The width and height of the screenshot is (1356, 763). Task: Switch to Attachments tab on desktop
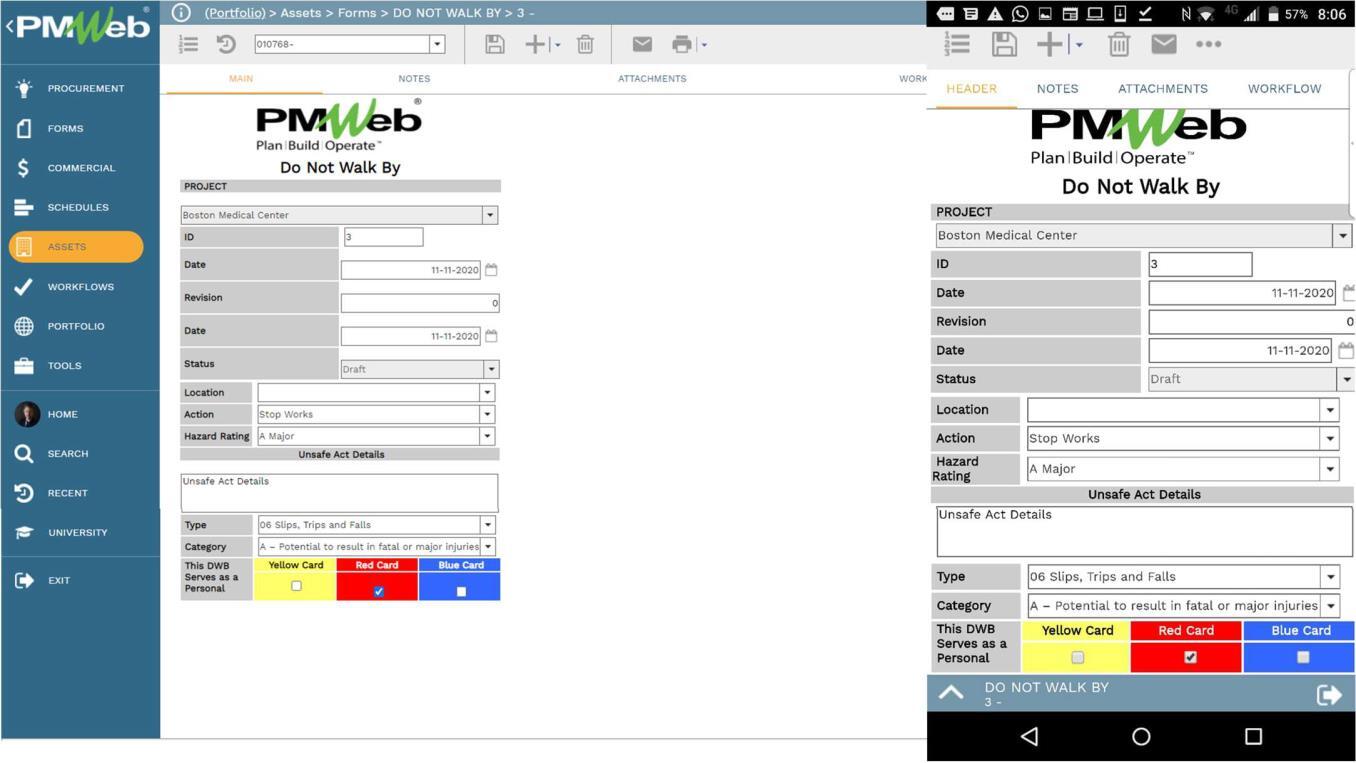tap(652, 78)
